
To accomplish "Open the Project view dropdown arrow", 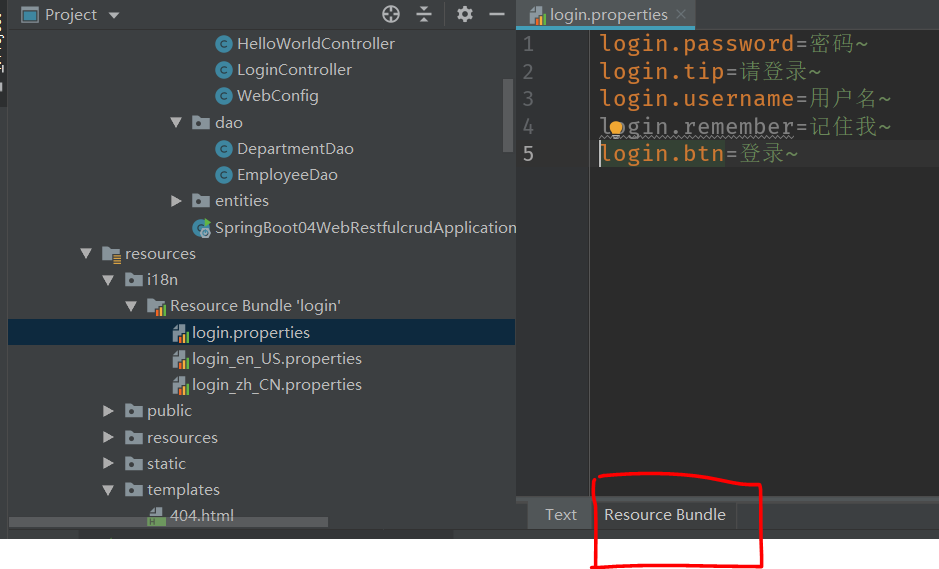I will 114,15.
